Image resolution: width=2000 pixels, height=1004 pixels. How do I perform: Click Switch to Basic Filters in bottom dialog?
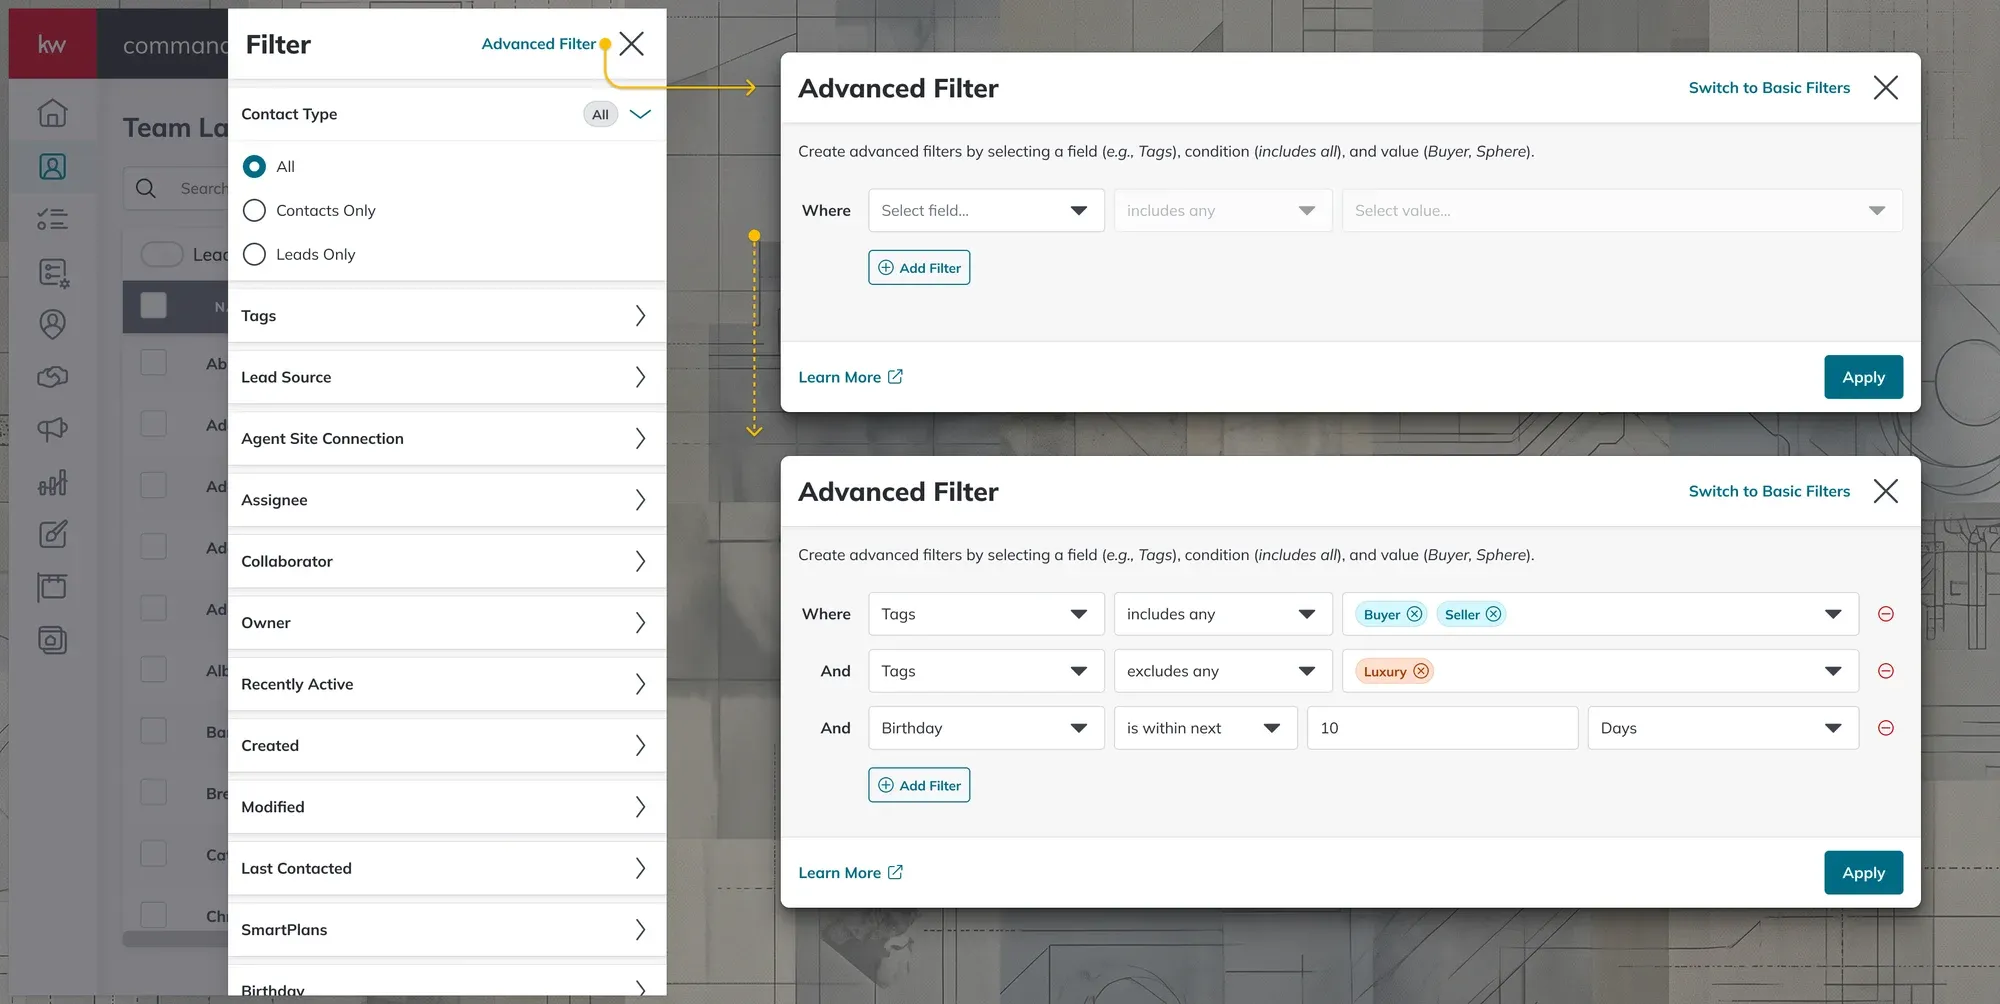click(x=1769, y=491)
